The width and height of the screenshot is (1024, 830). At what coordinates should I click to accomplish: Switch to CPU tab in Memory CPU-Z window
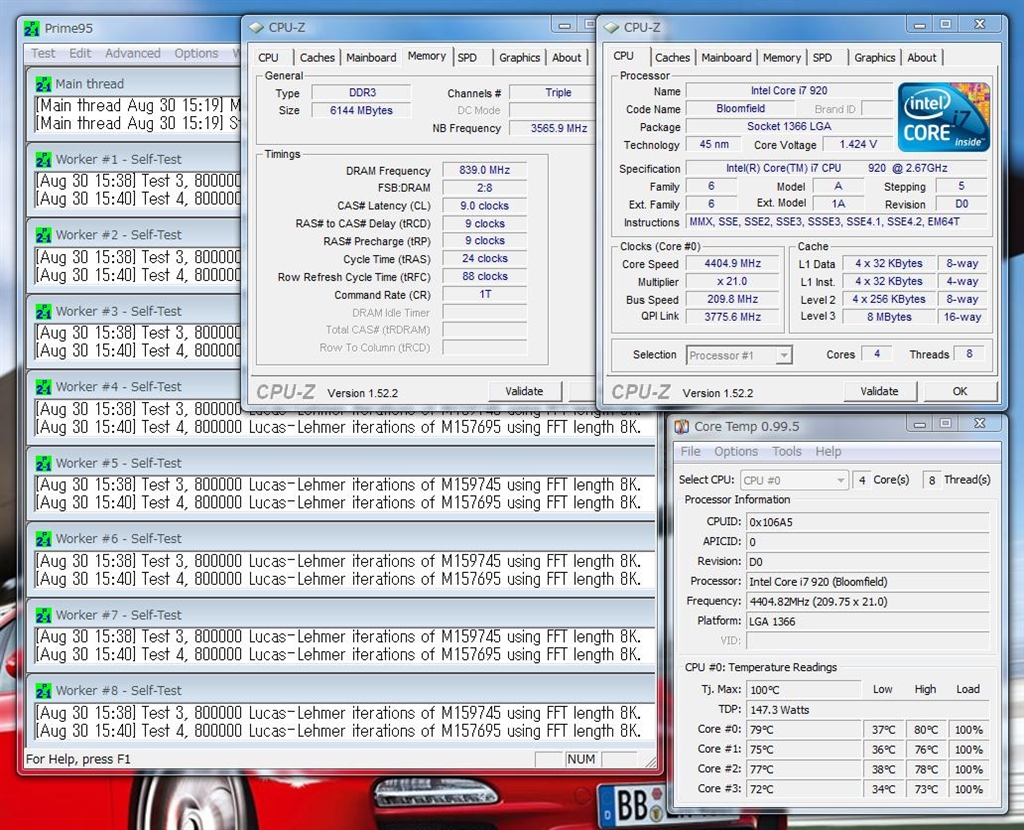[x=268, y=57]
